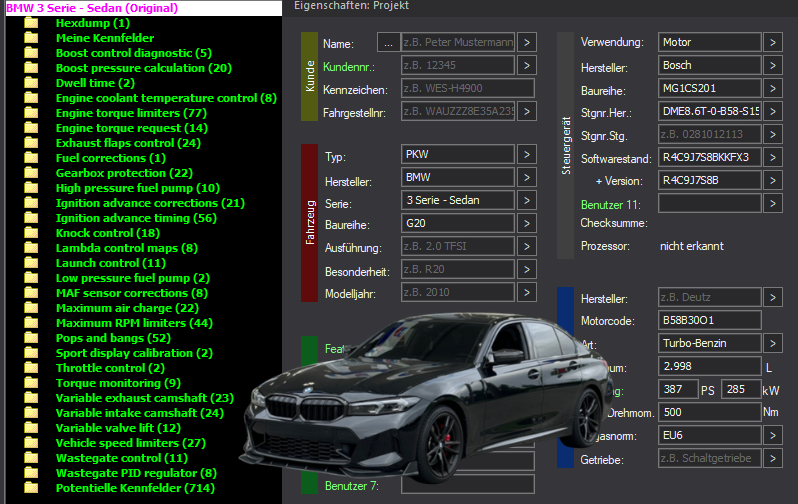Open arrow for Serie 3 Serie - Sedan
The height and width of the screenshot is (504, 798).
[527, 200]
